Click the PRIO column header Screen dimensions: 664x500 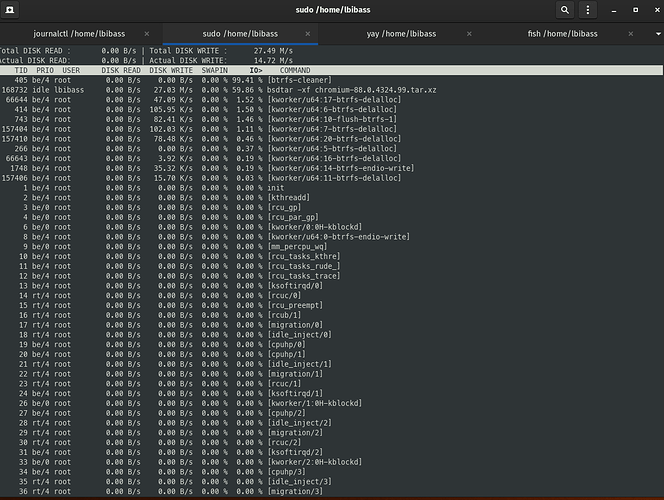click(45, 70)
